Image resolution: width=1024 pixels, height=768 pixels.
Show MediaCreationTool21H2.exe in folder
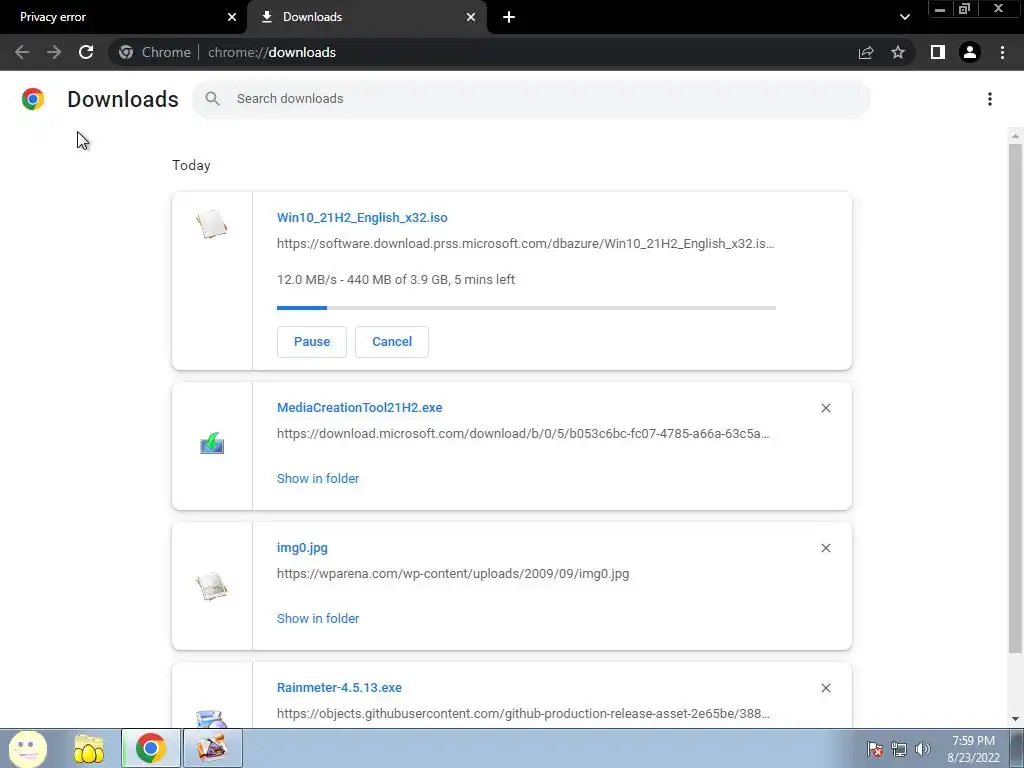317,479
